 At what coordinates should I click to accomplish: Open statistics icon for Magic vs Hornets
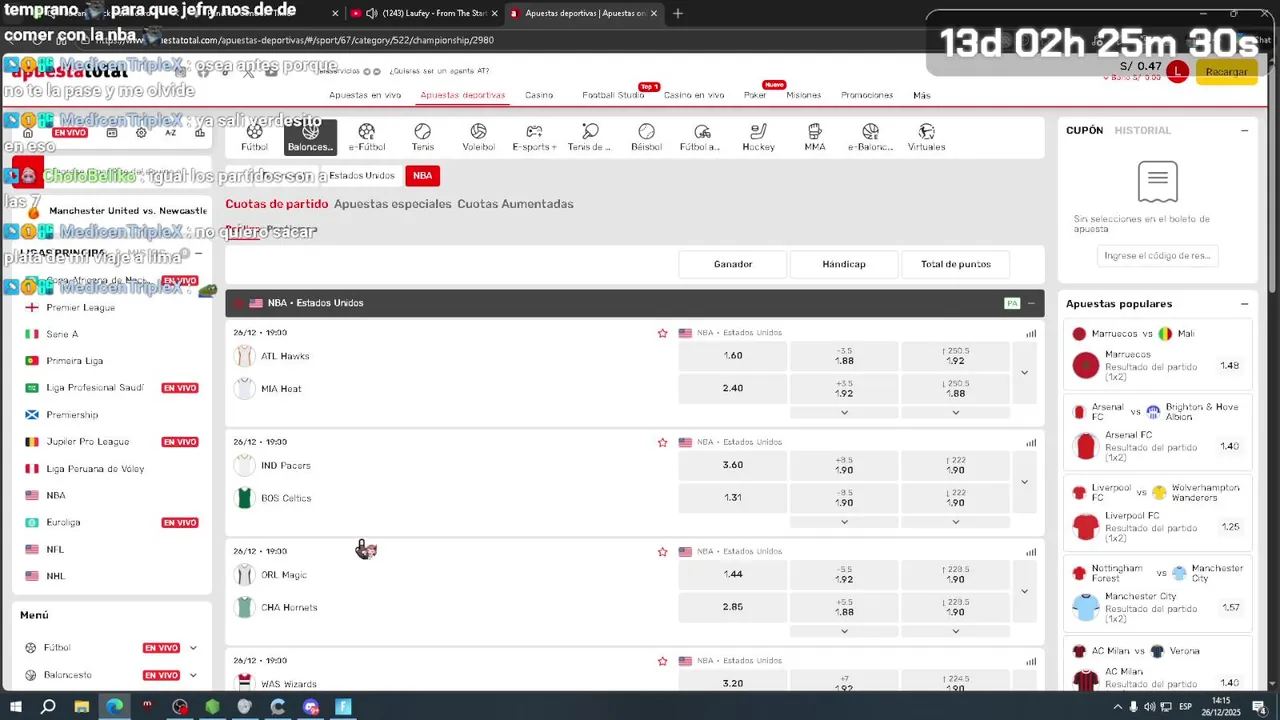tap(1031, 552)
